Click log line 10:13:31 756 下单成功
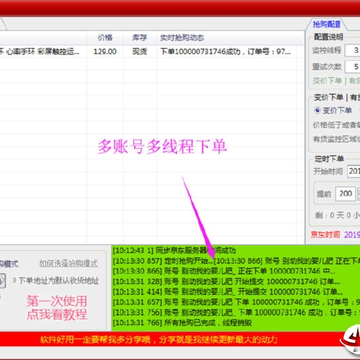Image resolution: width=360 pixels, height=360 pixels. pos(236,313)
